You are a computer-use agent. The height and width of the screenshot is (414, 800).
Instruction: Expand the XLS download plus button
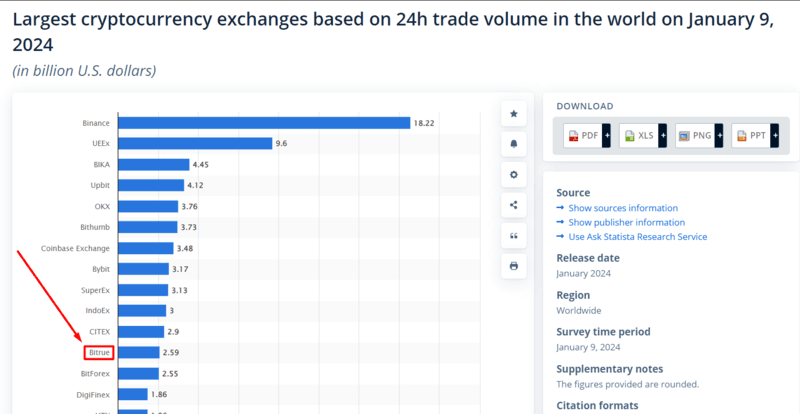(x=662, y=136)
